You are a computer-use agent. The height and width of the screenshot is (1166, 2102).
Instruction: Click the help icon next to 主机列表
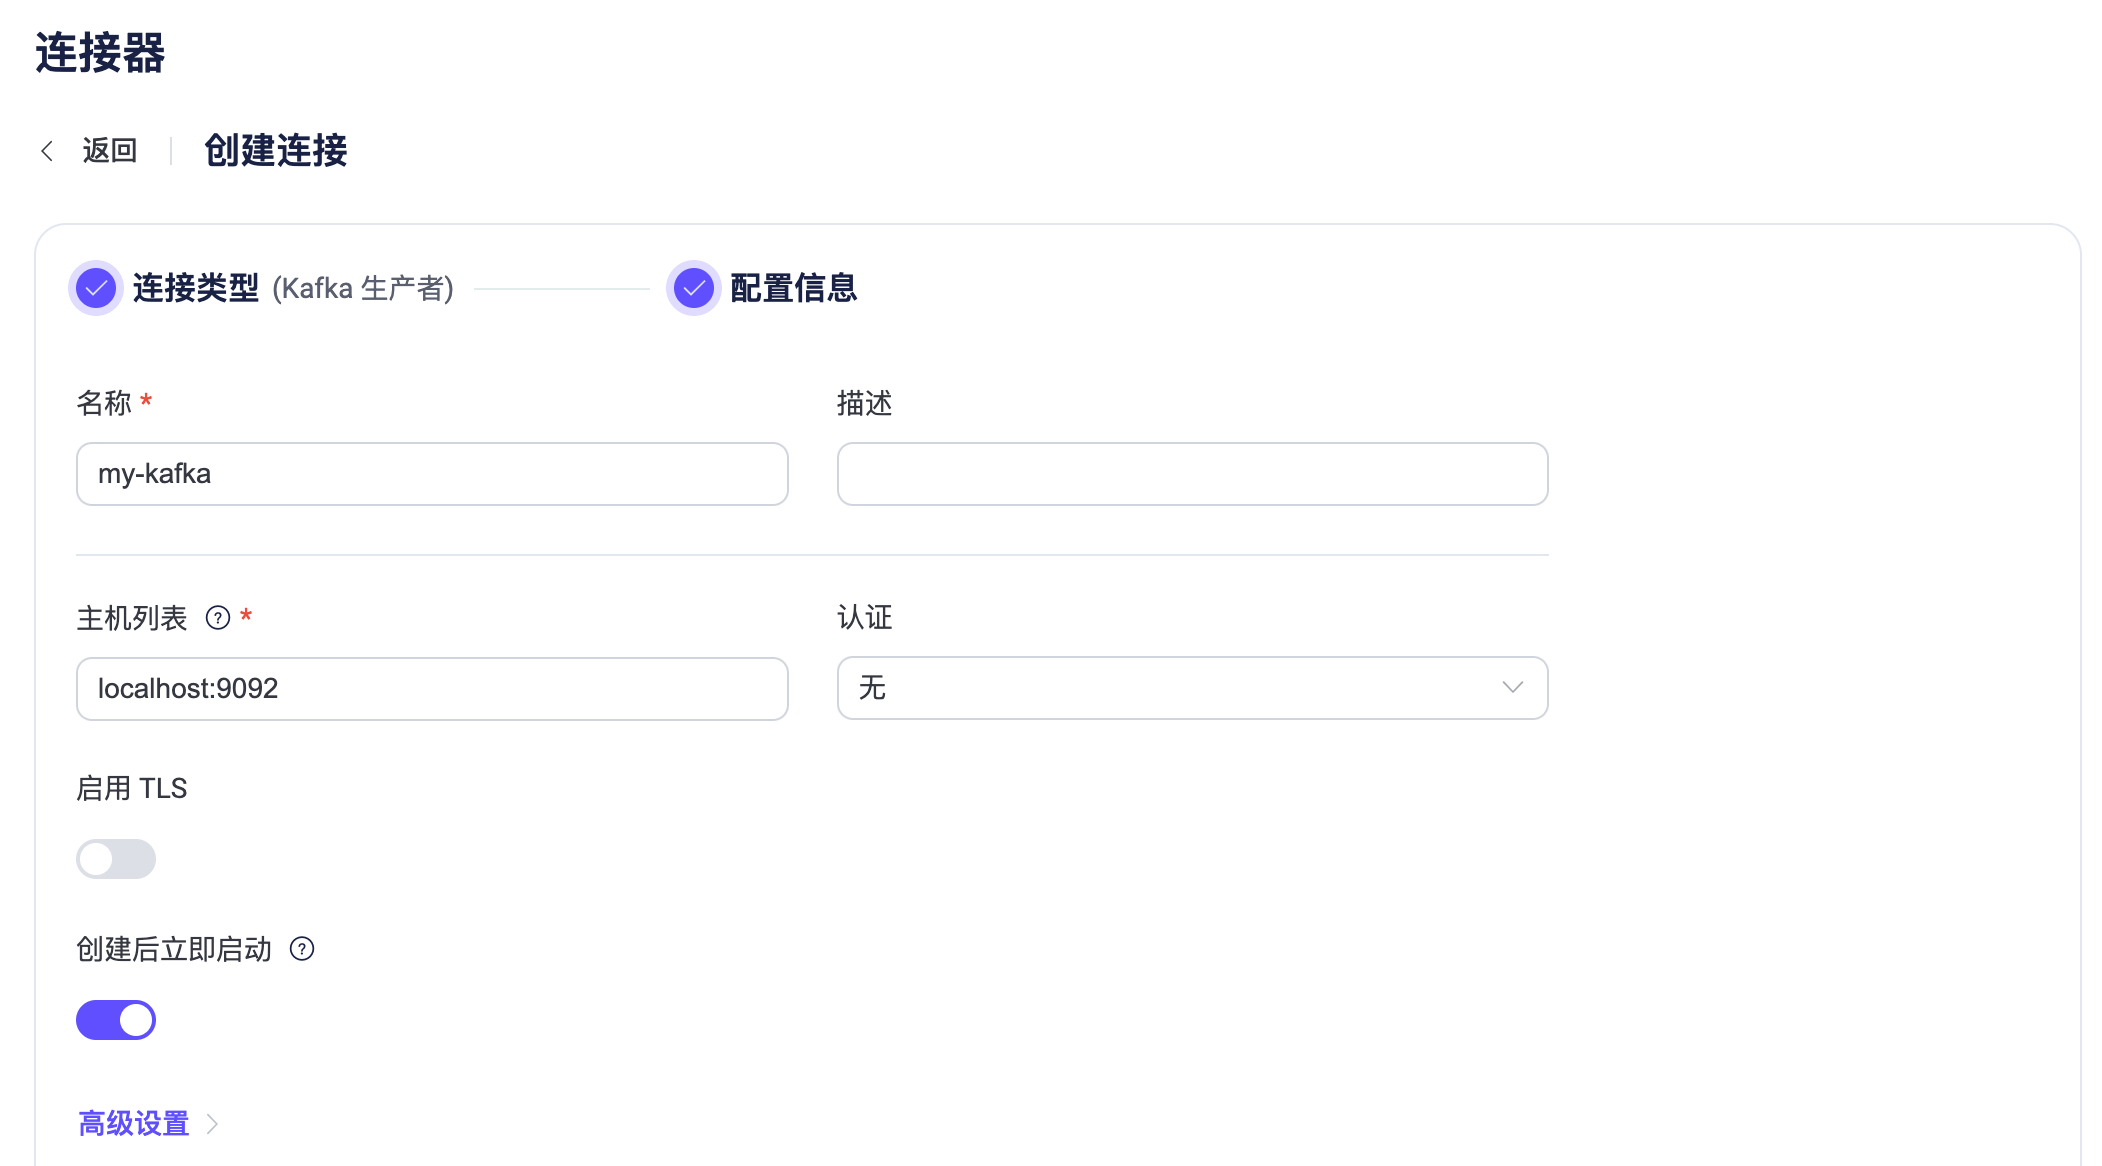pos(217,619)
